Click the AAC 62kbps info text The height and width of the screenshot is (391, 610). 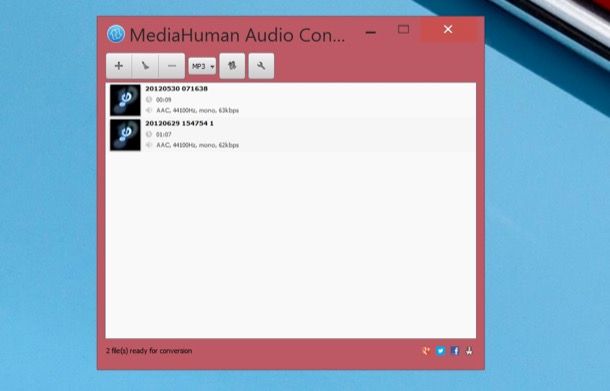click(x=197, y=145)
